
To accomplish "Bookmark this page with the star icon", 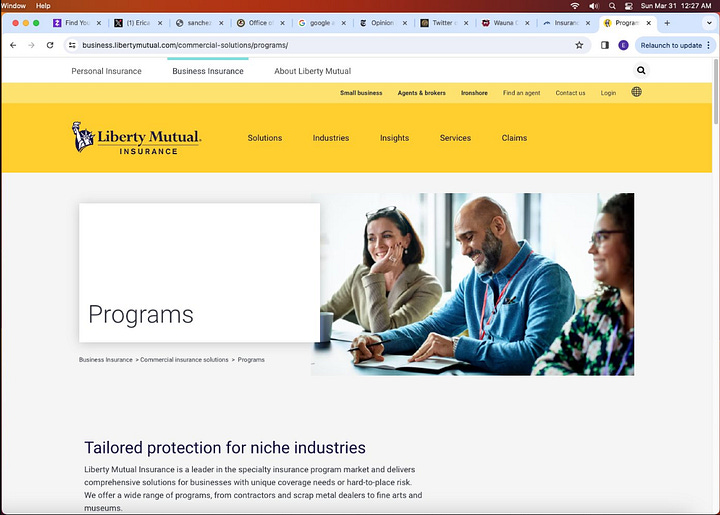I will (x=579, y=45).
